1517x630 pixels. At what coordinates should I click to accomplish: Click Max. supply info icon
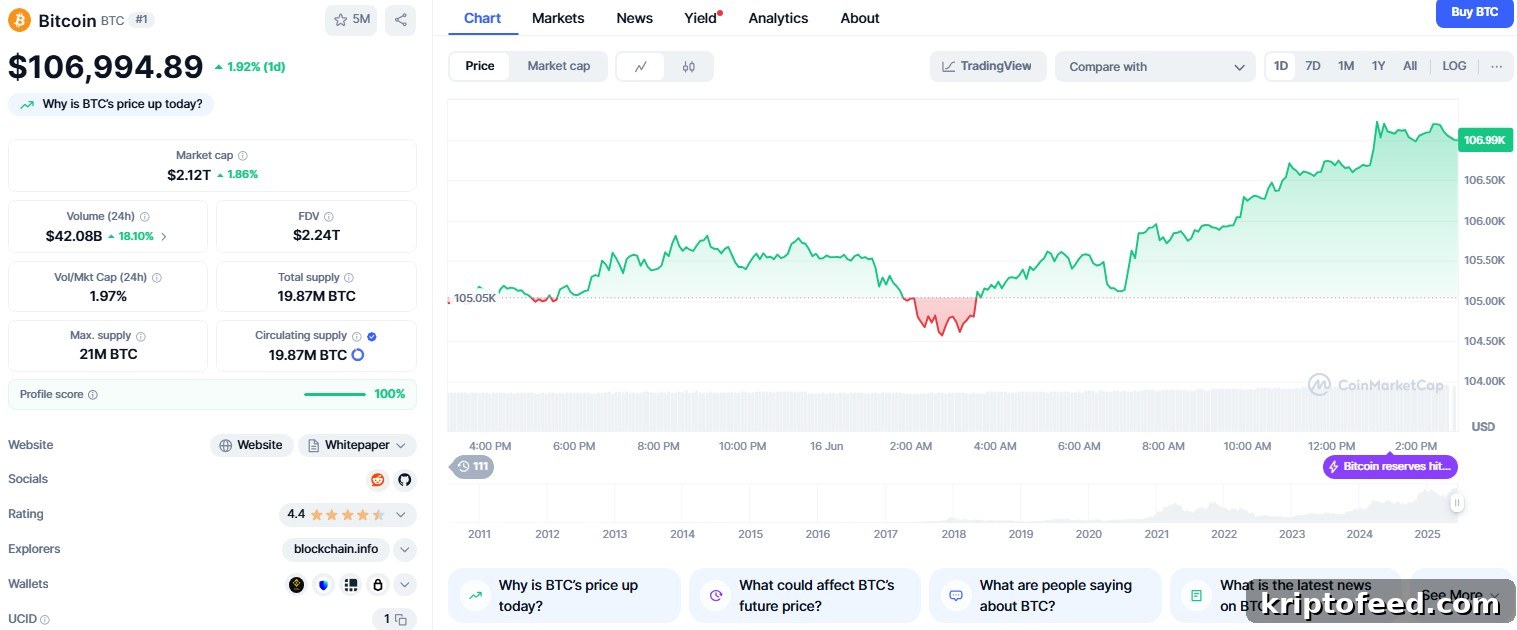point(141,337)
